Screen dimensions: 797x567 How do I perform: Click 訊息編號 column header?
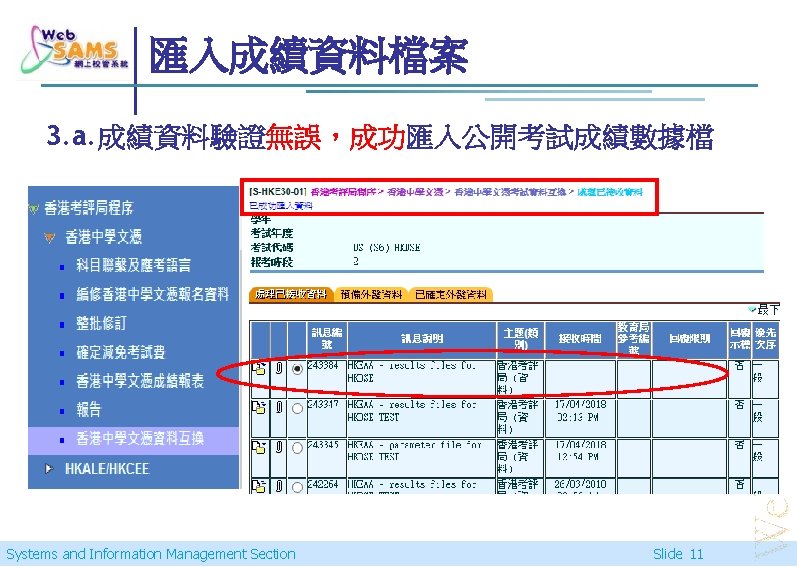point(326,338)
